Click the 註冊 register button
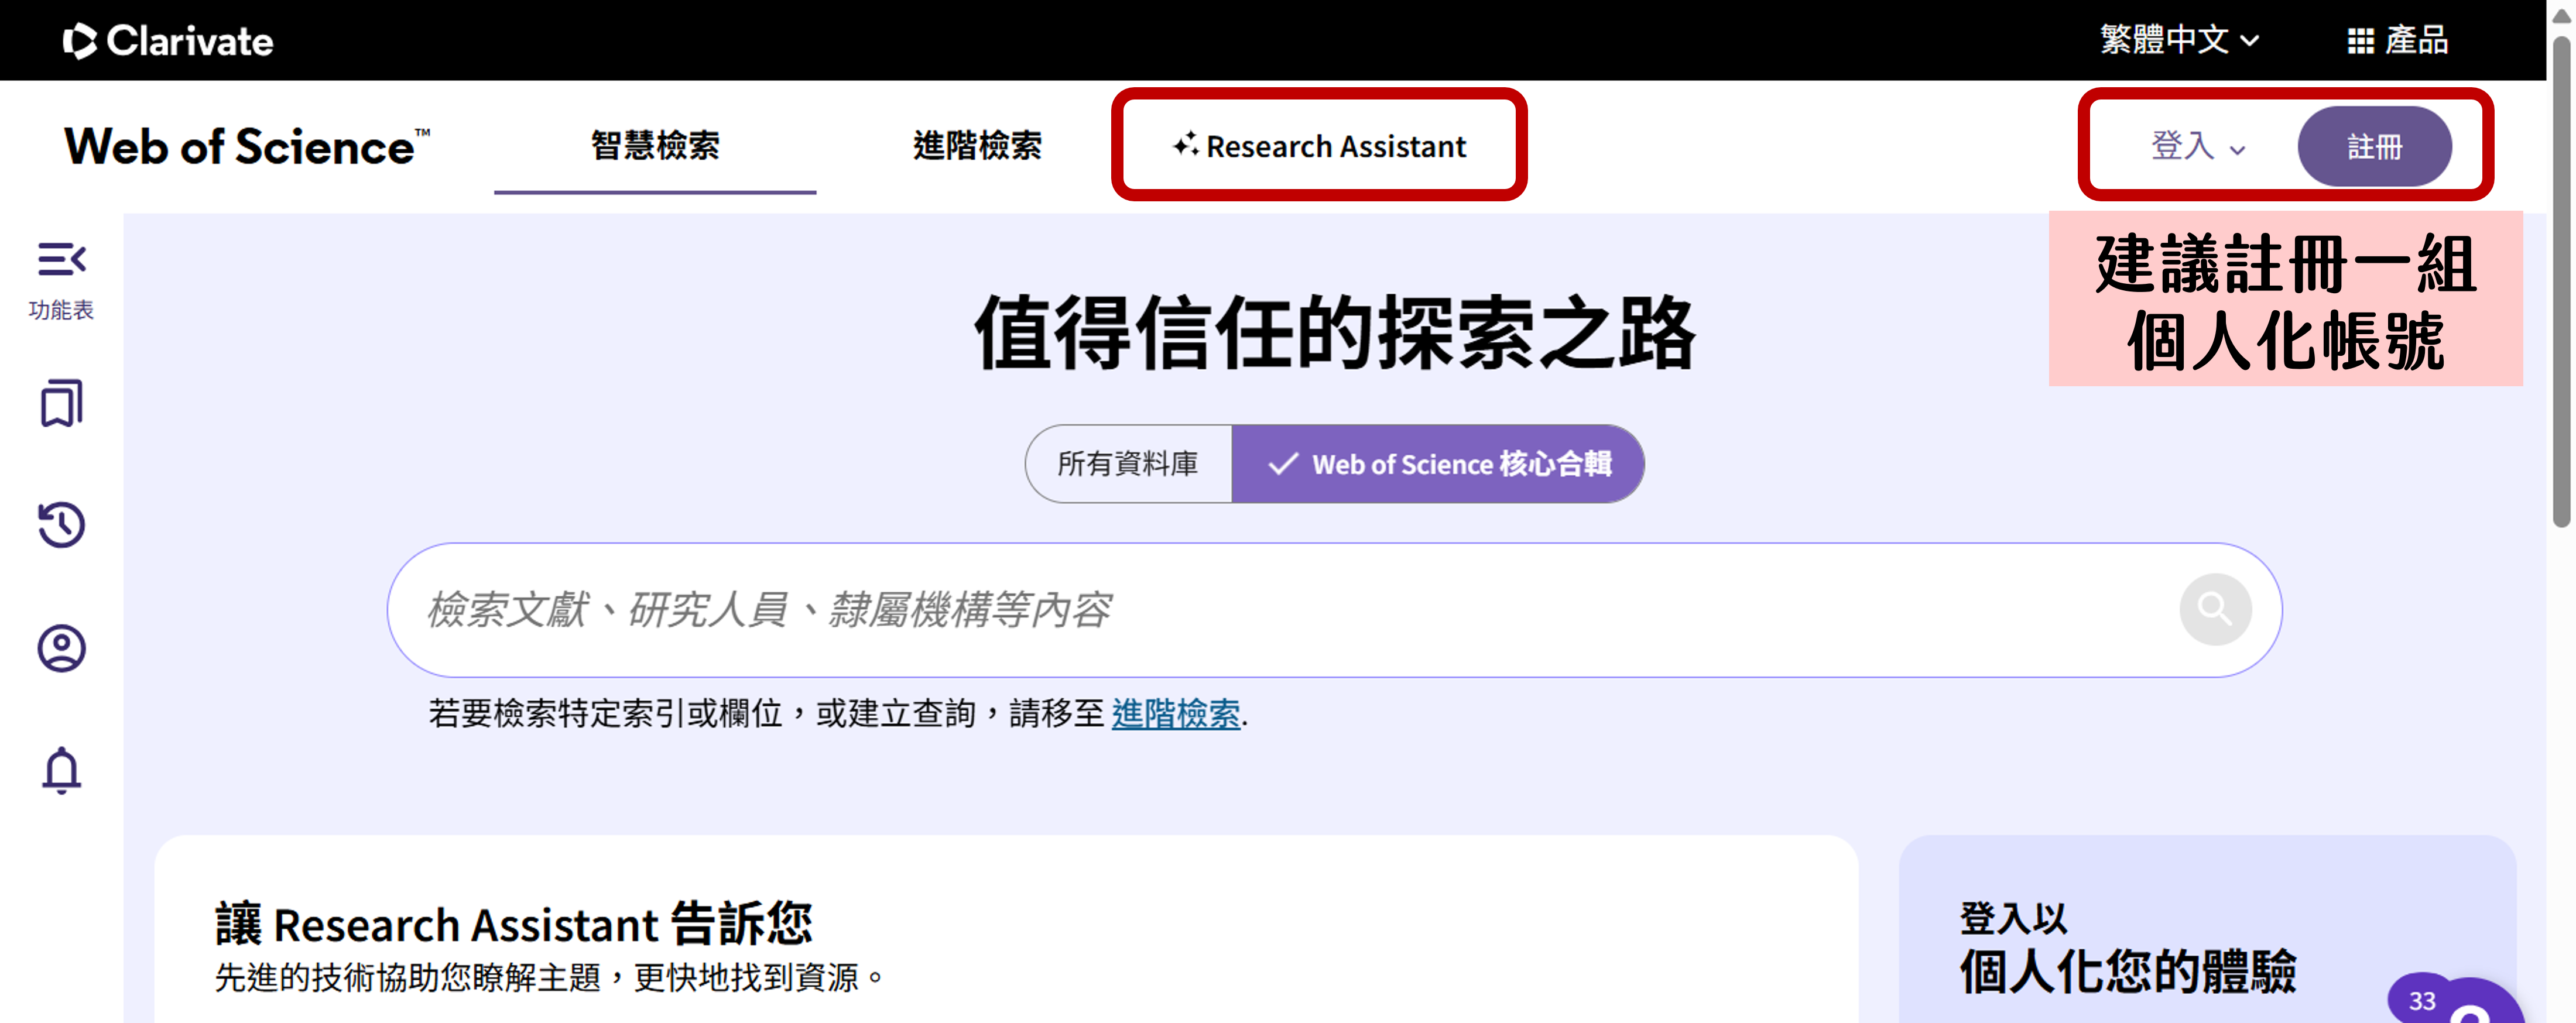Image resolution: width=2576 pixels, height=1023 pixels. pyautogui.click(x=2374, y=146)
